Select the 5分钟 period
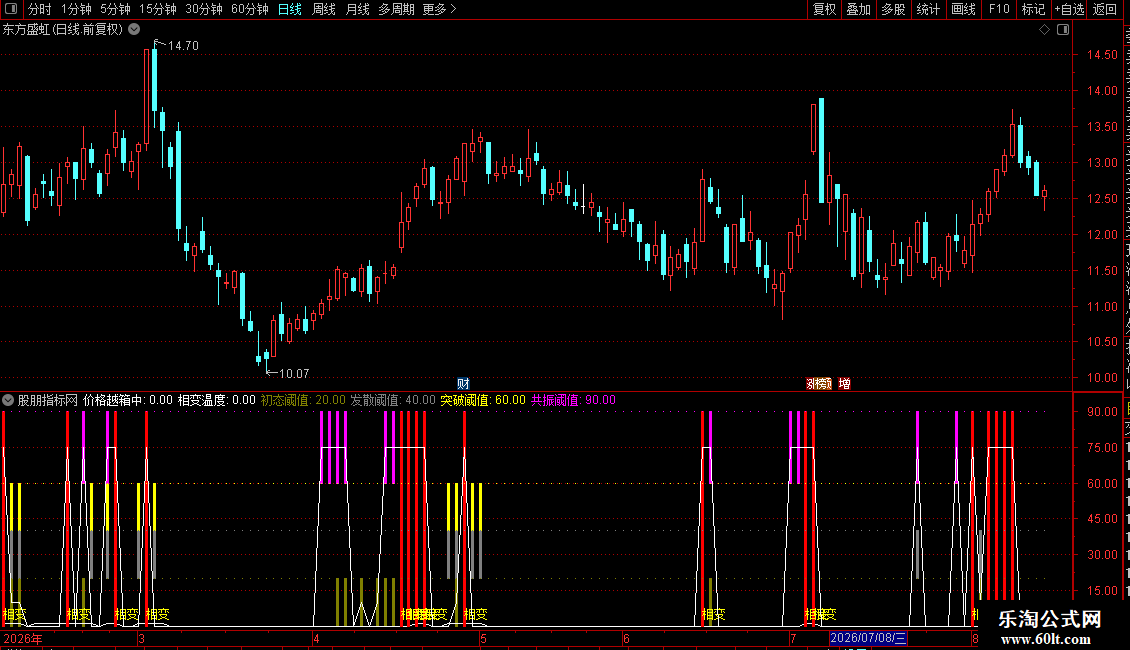 pos(115,9)
